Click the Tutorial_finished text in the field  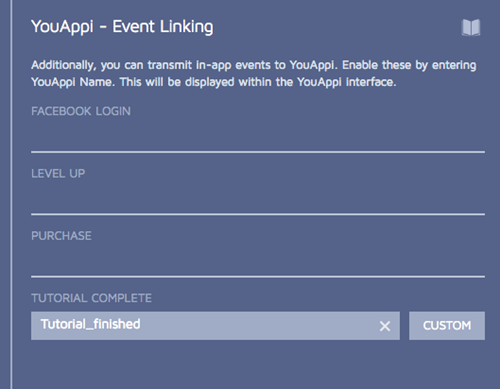click(x=90, y=324)
